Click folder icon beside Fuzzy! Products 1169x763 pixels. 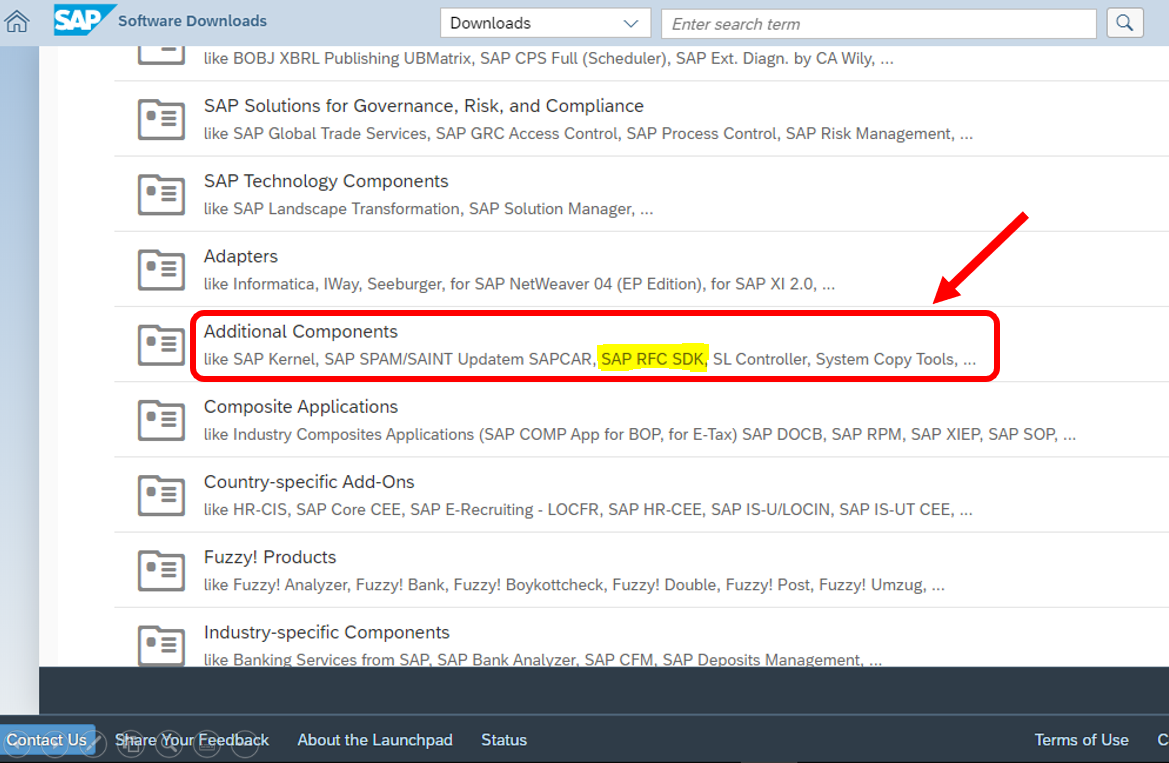(x=161, y=571)
